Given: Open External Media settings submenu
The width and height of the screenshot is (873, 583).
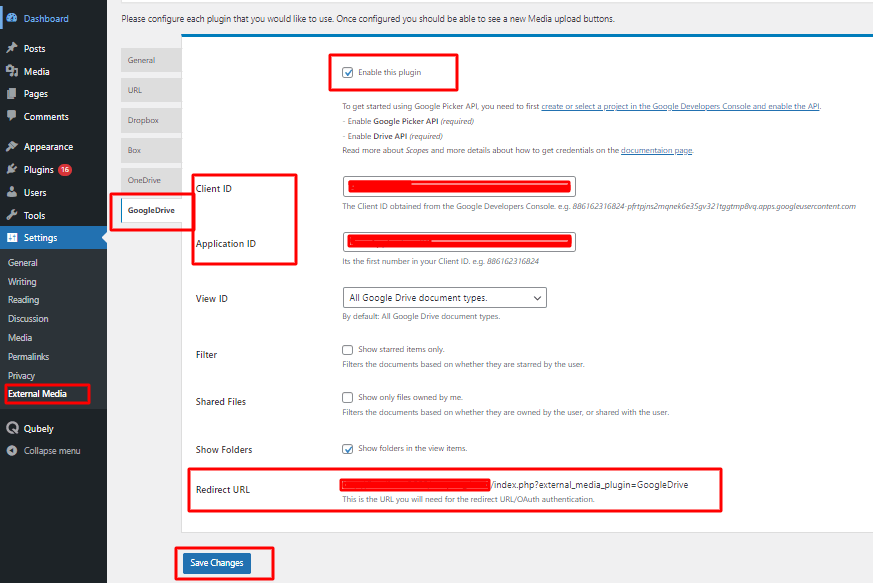Looking at the screenshot, I should (37, 394).
